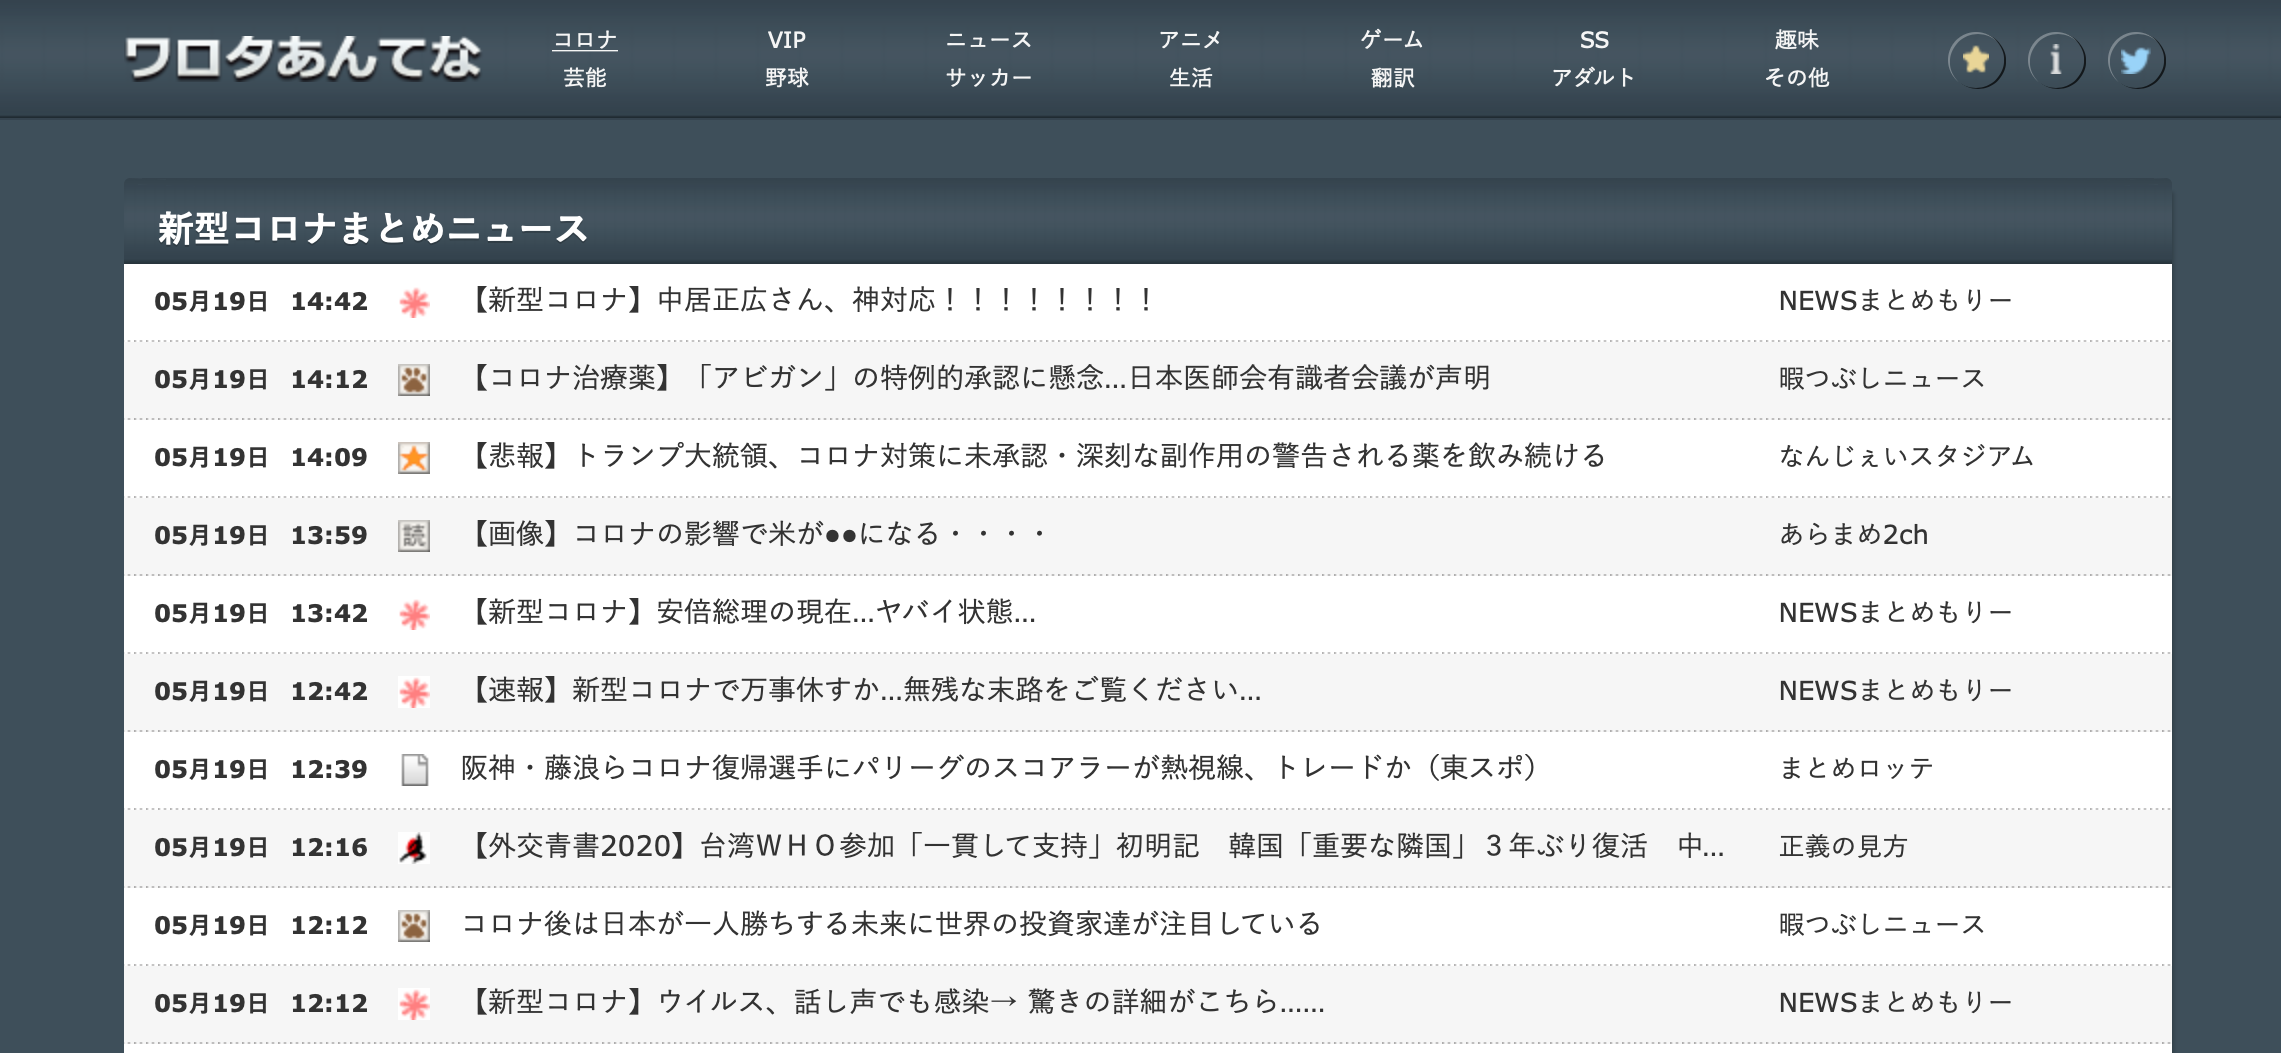
Task: Go to the その他 category
Action: point(1796,77)
